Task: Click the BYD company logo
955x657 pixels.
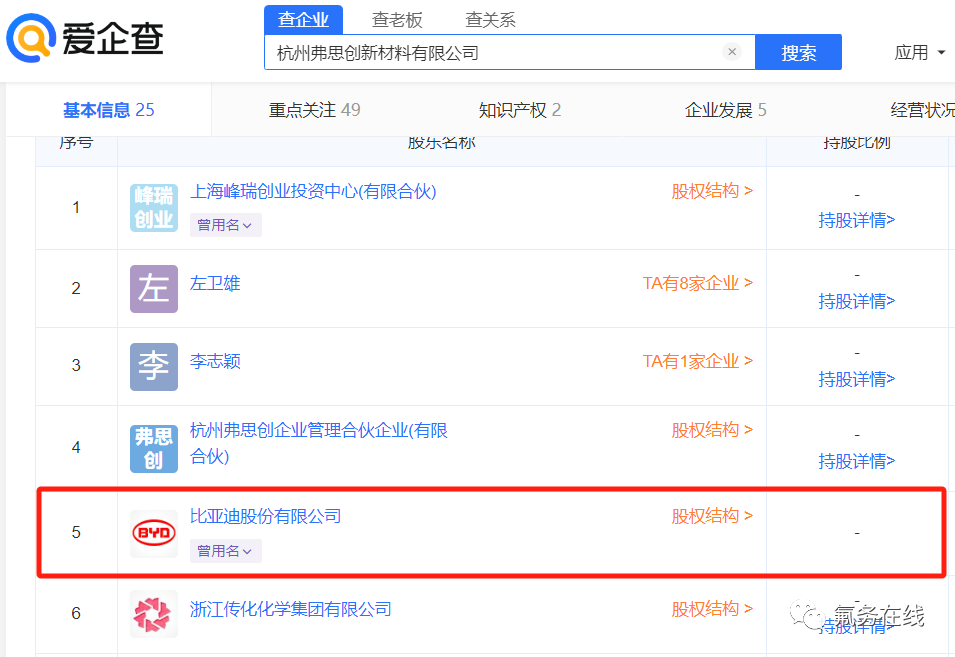Action: [x=153, y=533]
